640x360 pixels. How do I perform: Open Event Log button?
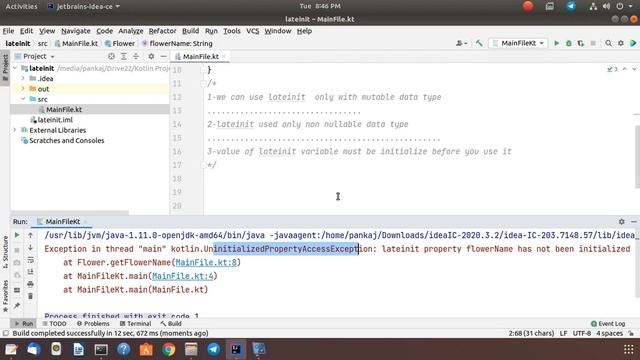(x=608, y=324)
